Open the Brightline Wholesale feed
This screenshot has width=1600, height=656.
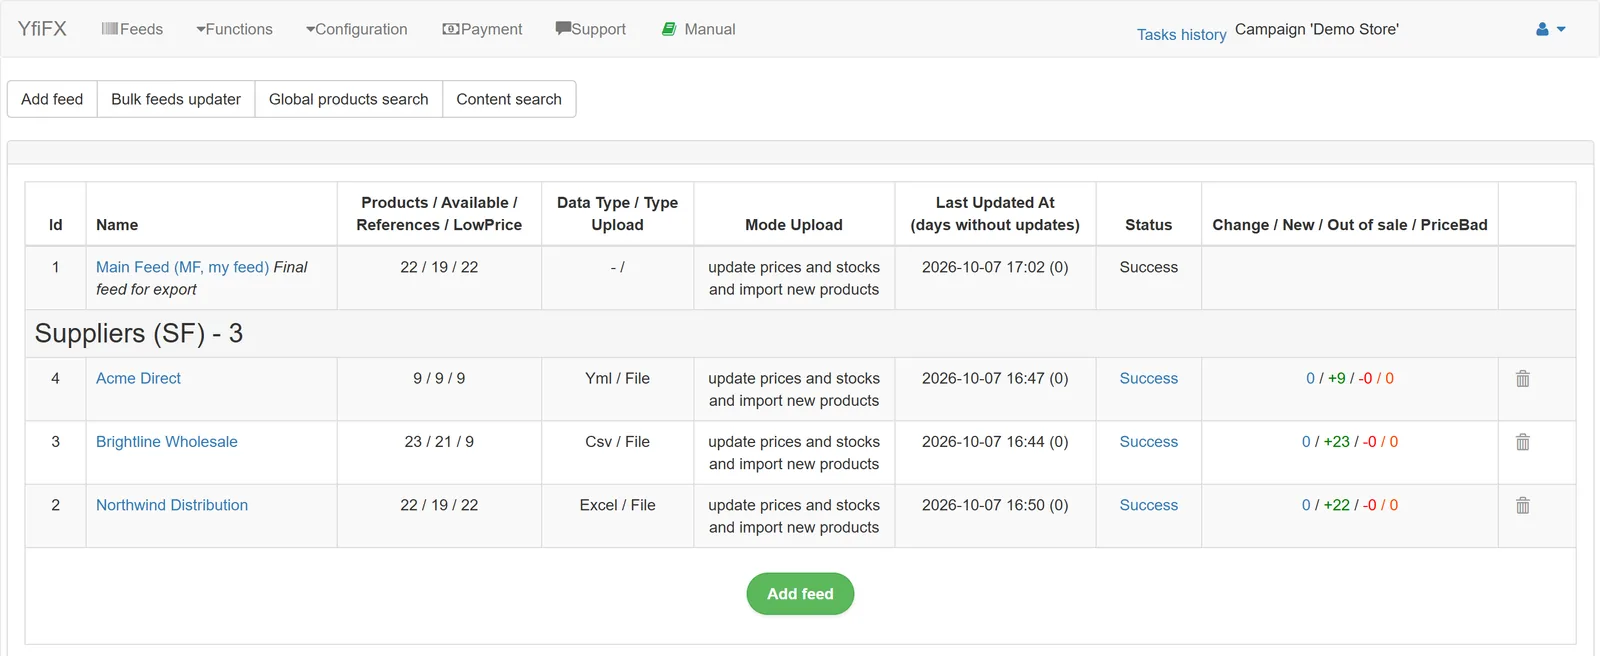[x=167, y=442]
